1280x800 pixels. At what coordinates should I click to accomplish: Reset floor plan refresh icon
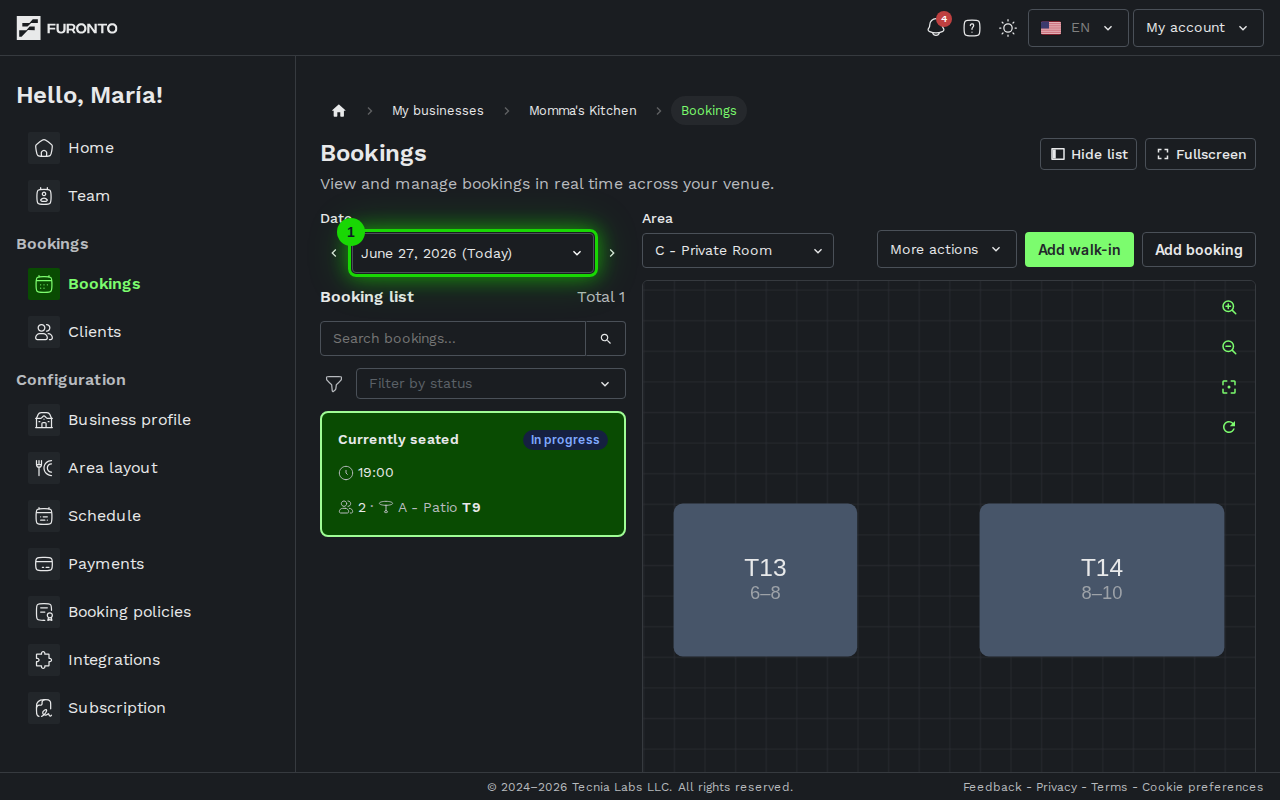tap(1229, 427)
